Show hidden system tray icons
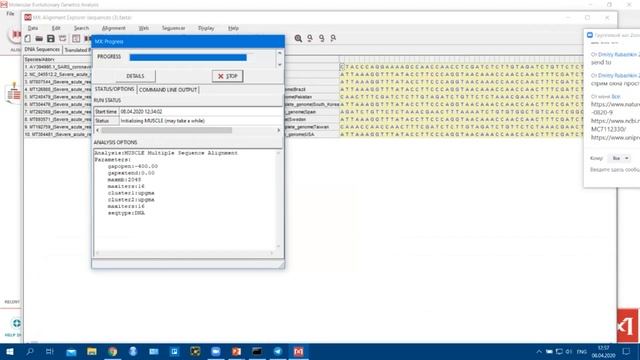Viewport: 640px width, 360px height. coord(539,351)
